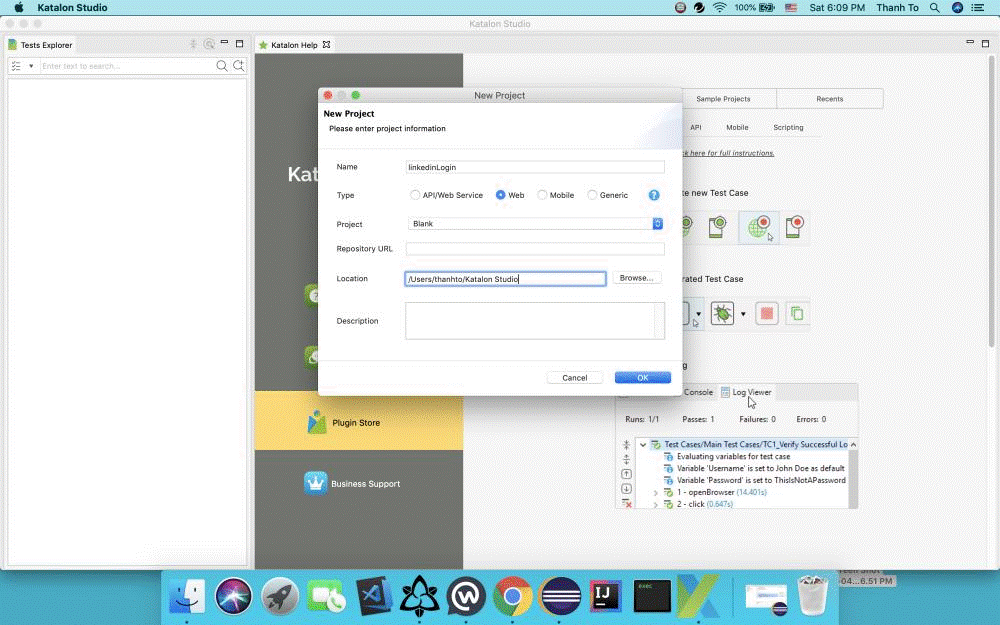Click the down arrow icon in Log Viewer
Screen dimensions: 1000x625
(626, 489)
